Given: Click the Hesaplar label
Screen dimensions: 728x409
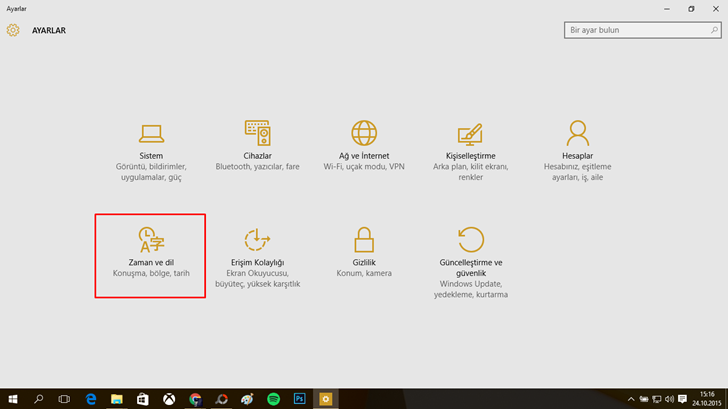Looking at the screenshot, I should click(x=578, y=156).
